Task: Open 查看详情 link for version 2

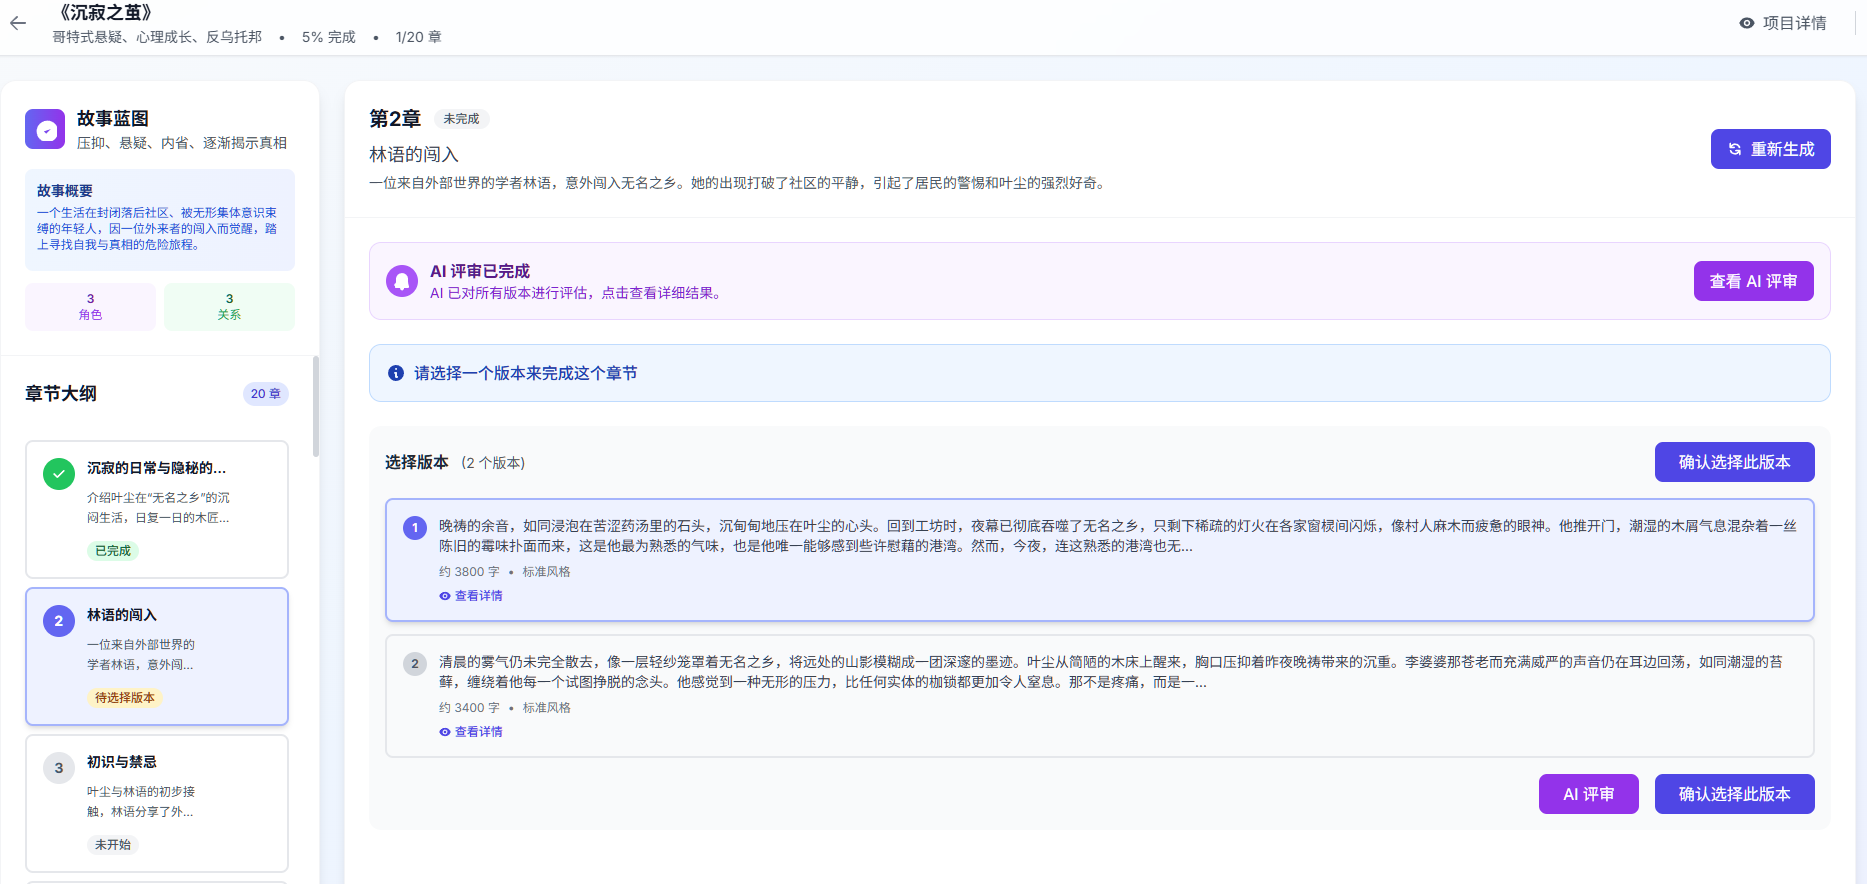Action: click(471, 732)
